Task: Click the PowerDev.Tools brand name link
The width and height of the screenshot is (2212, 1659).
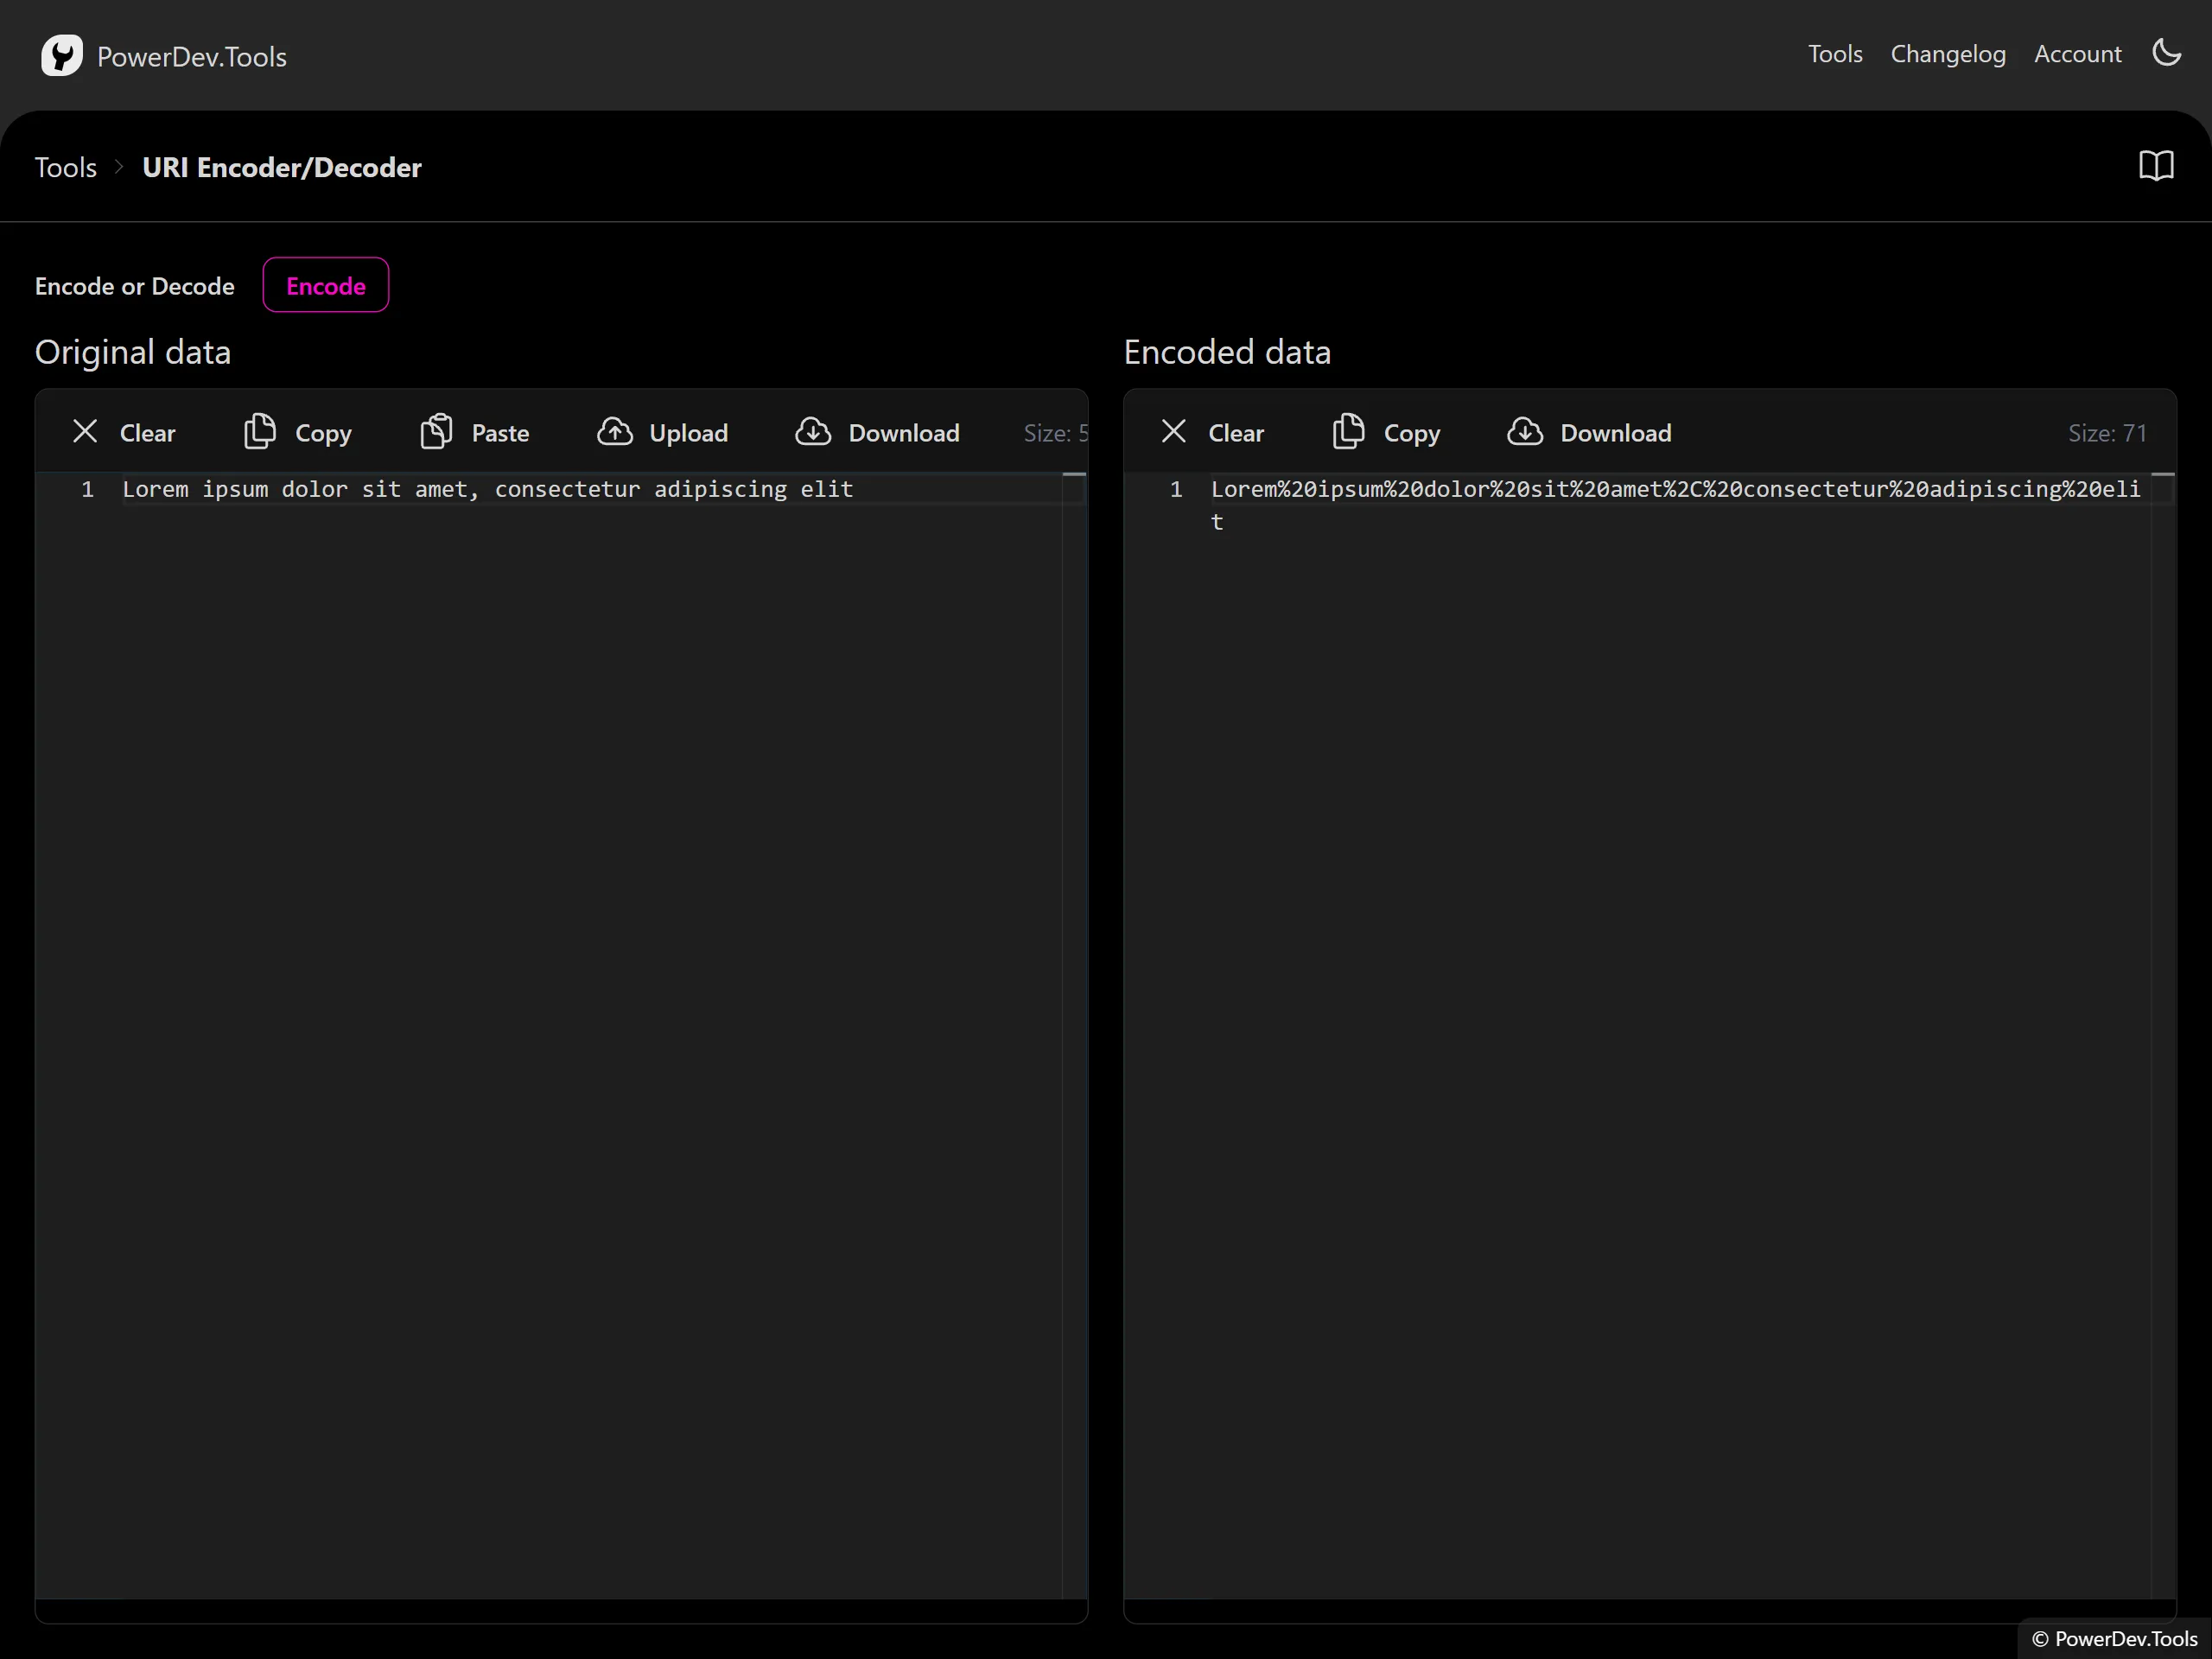Action: pyautogui.click(x=192, y=57)
